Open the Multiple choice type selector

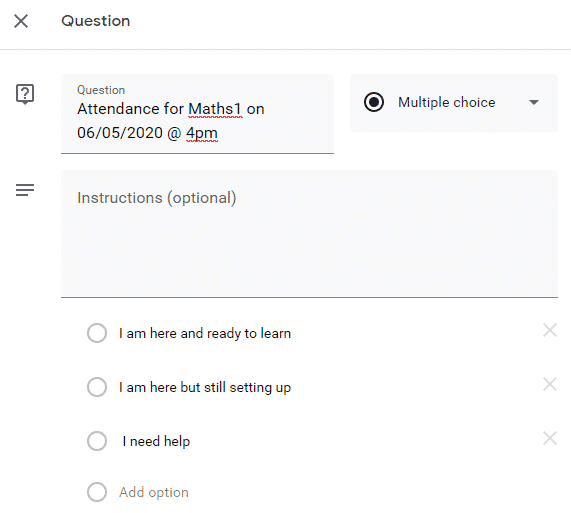(454, 103)
